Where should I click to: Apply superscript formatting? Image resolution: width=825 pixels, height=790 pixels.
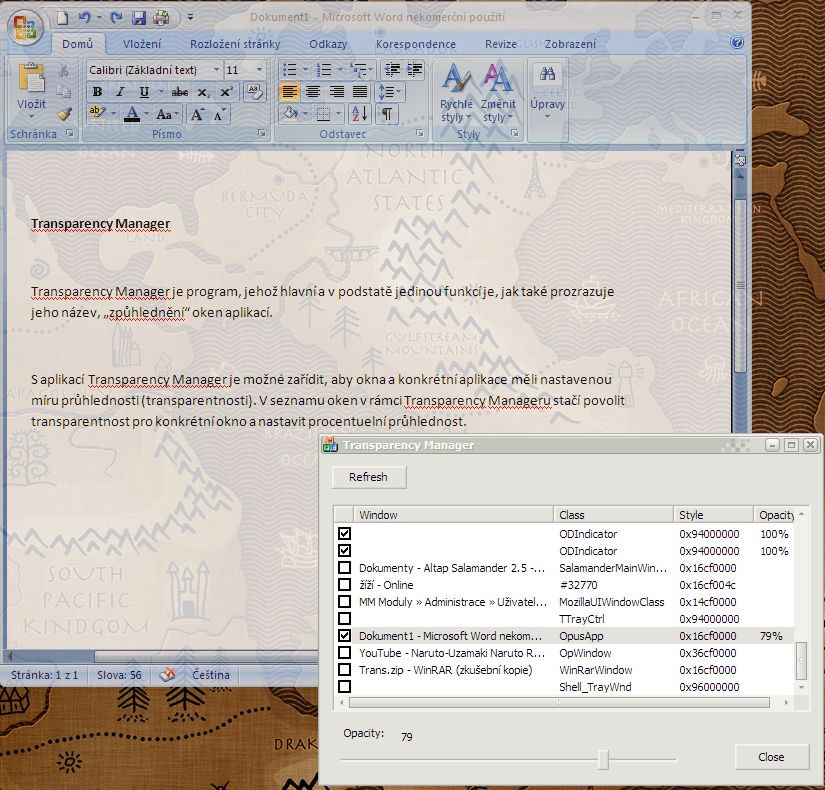227,92
